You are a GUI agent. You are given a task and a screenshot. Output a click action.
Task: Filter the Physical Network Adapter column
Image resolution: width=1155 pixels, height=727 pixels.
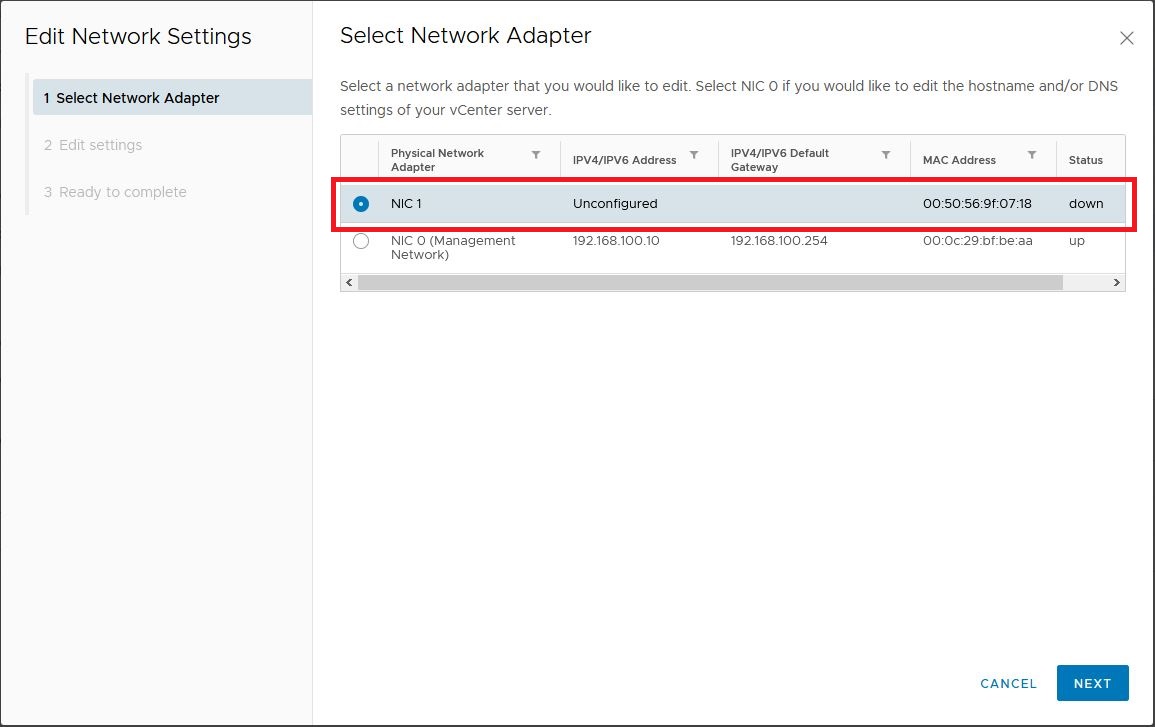tap(536, 155)
